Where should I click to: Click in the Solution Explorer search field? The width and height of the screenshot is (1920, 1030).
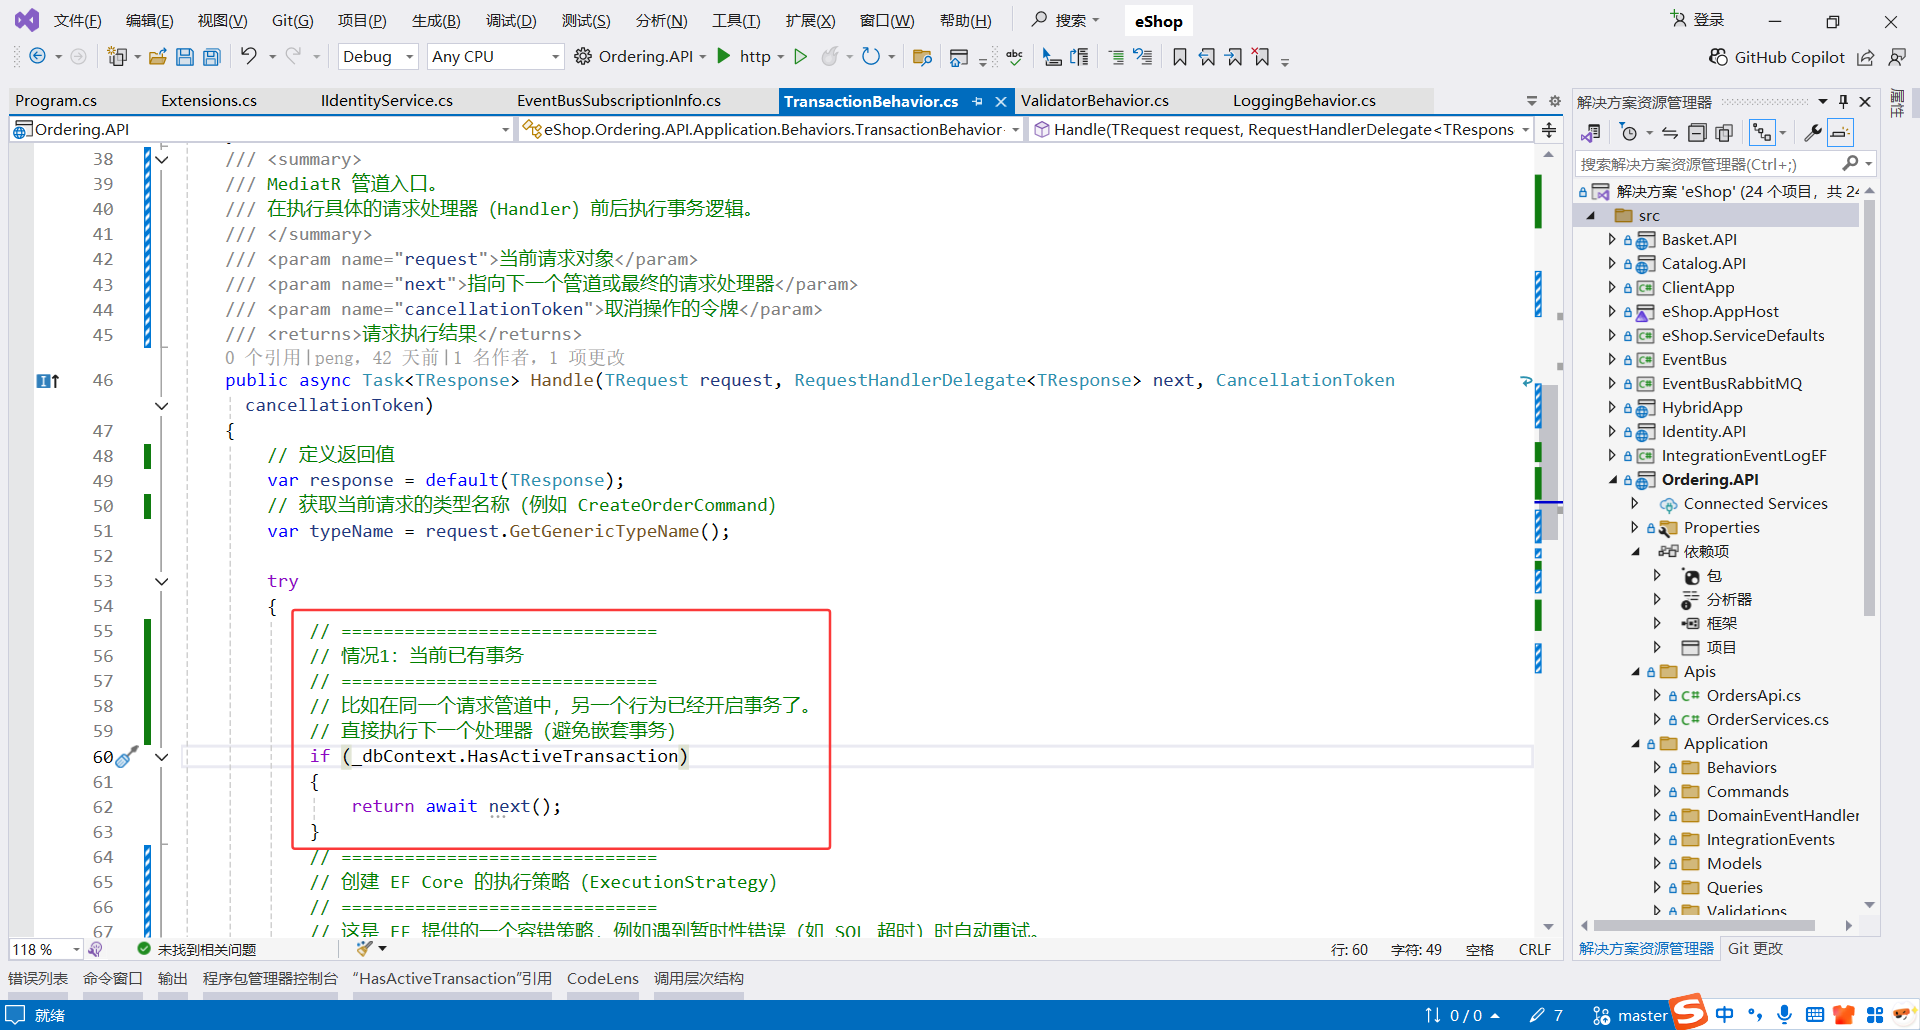1710,164
